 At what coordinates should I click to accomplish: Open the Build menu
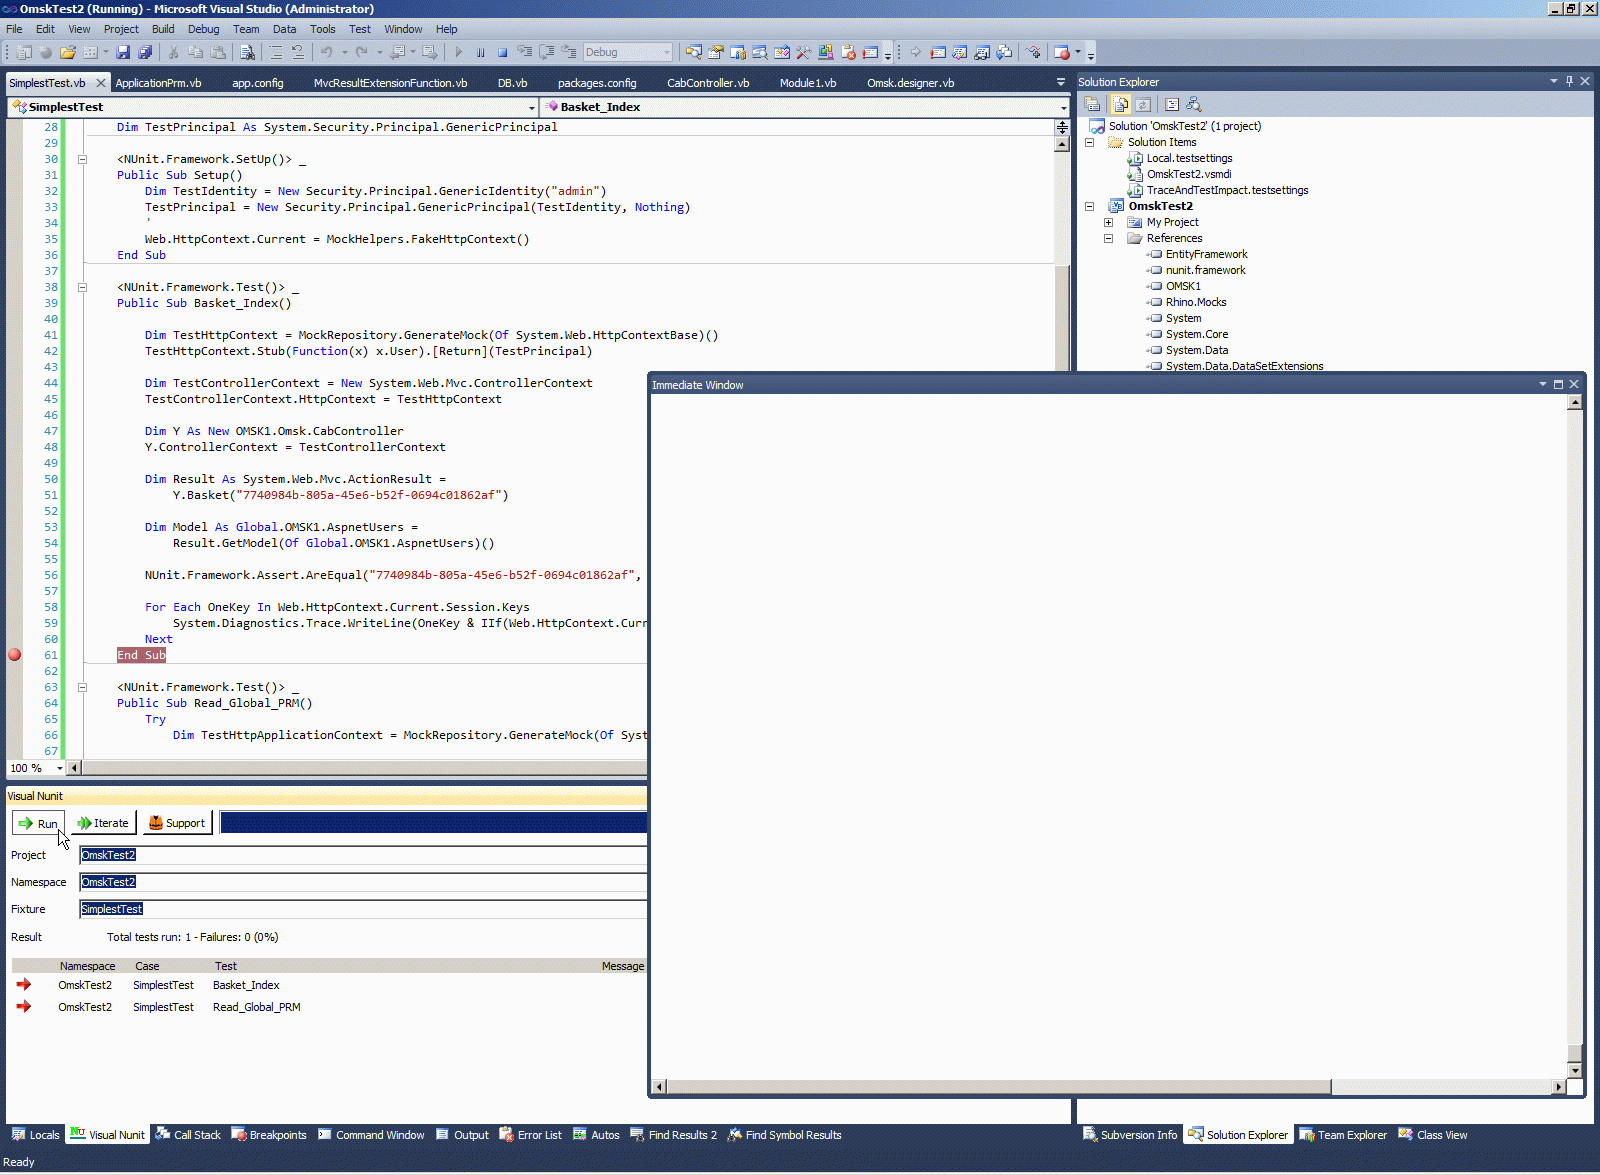[x=163, y=29]
